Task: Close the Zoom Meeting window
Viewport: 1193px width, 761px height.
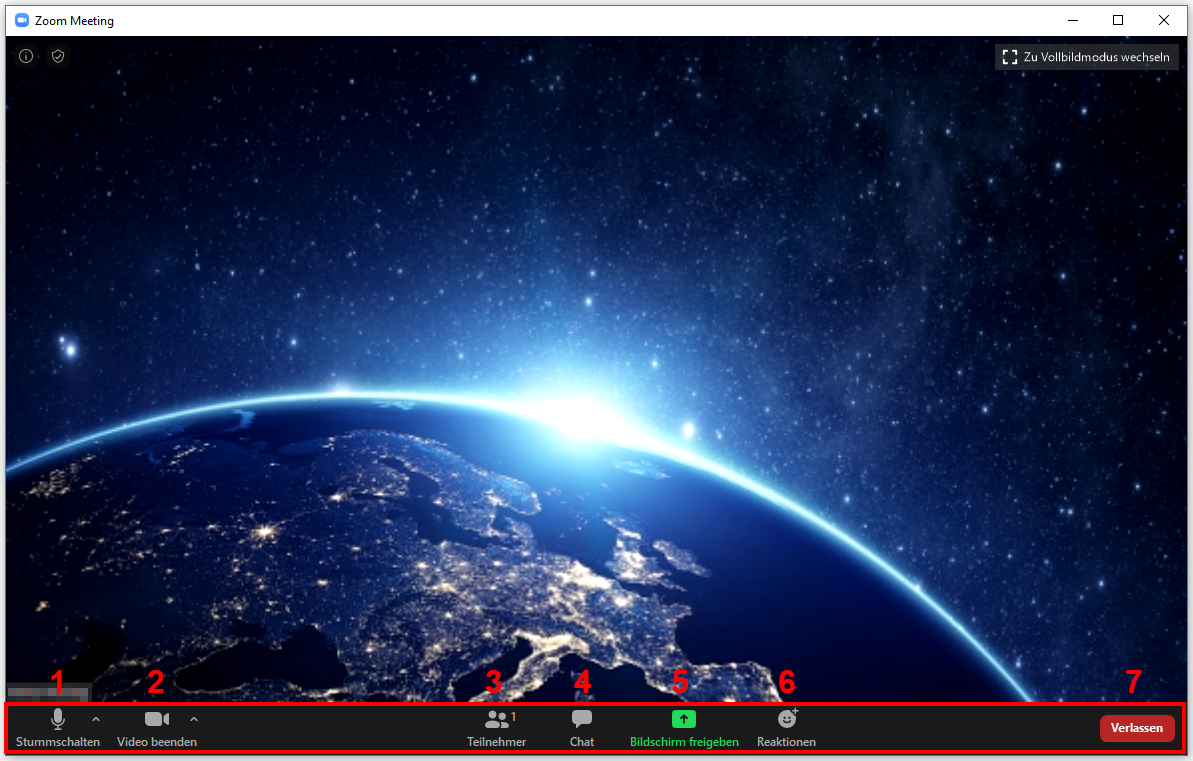Action: click(x=1164, y=20)
